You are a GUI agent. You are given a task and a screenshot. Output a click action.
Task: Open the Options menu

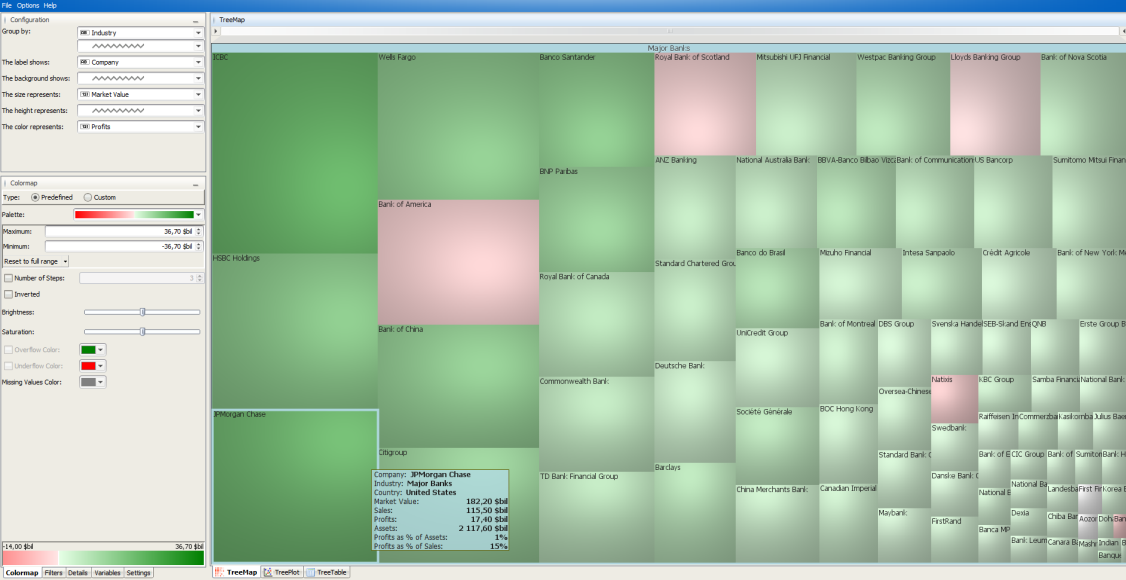[x=28, y=5]
